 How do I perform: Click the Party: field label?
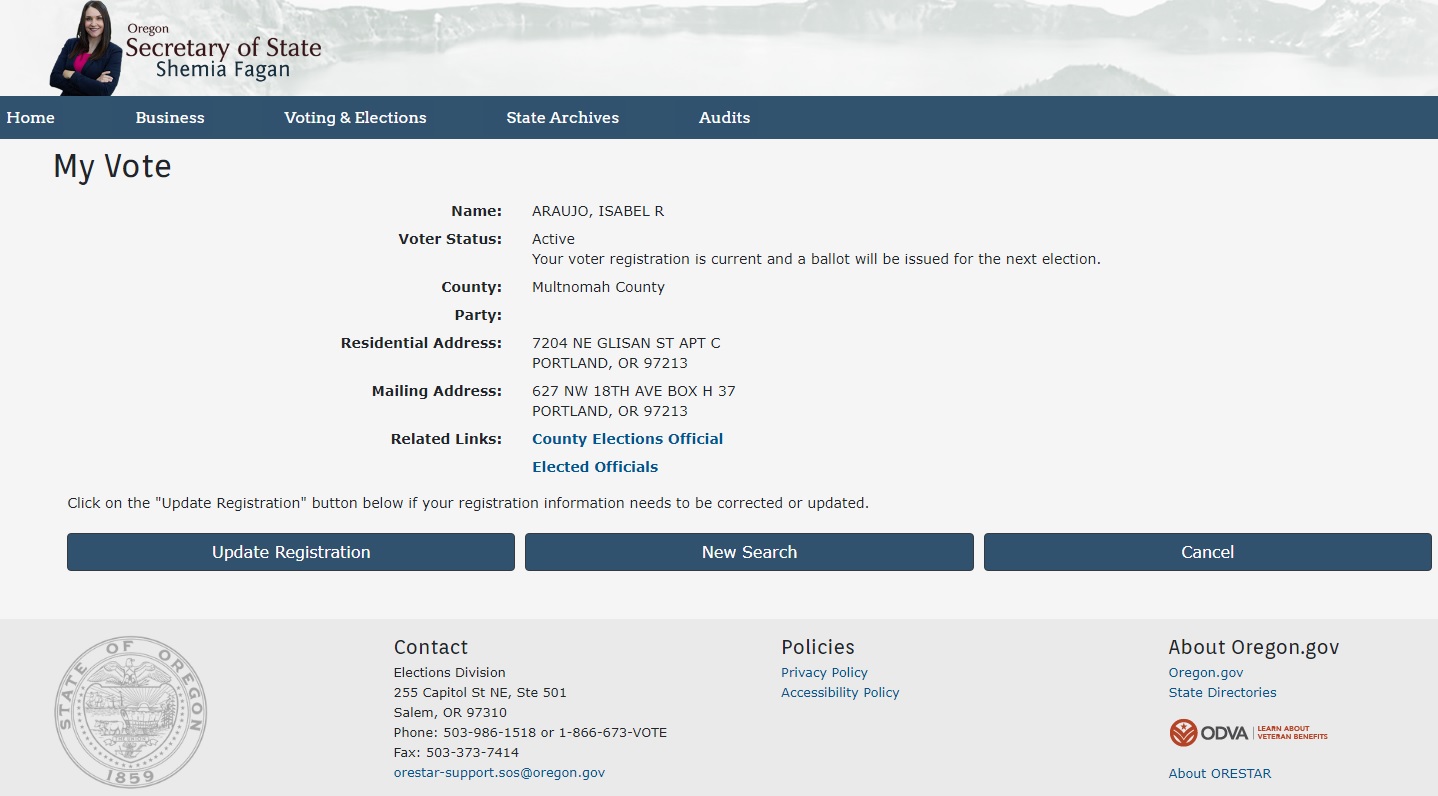(x=478, y=315)
